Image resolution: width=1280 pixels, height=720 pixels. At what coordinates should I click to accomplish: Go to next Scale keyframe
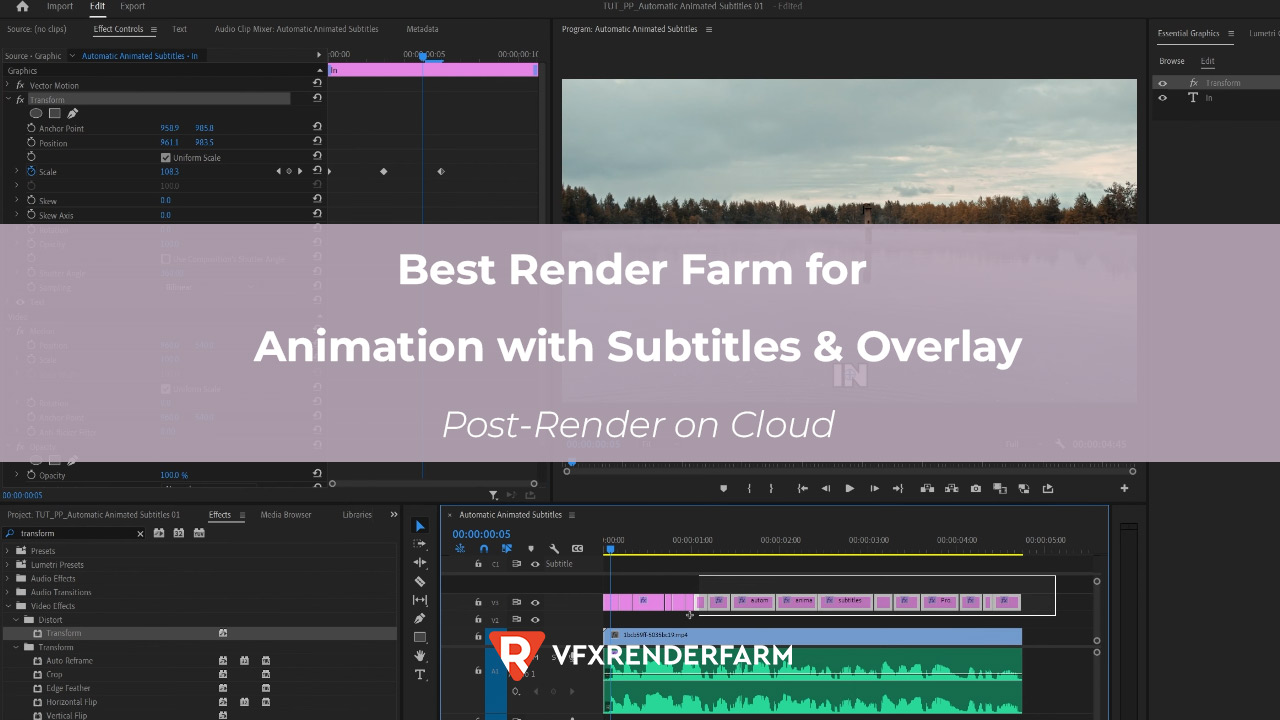click(x=300, y=171)
